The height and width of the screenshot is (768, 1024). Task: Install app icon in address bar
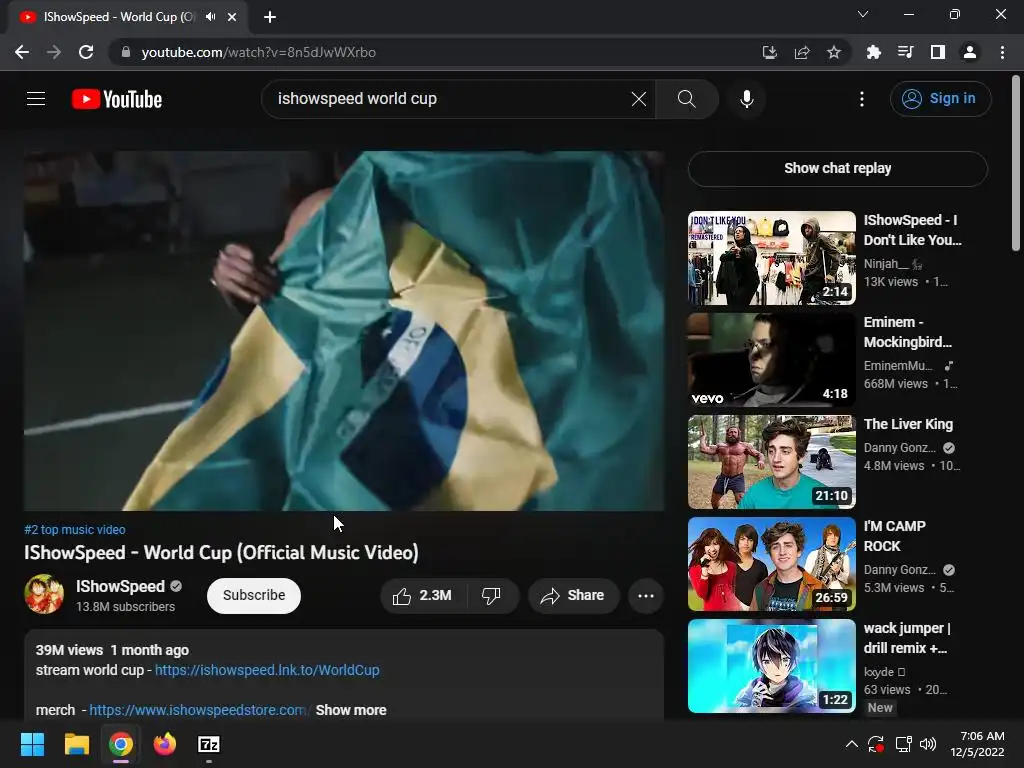770,52
